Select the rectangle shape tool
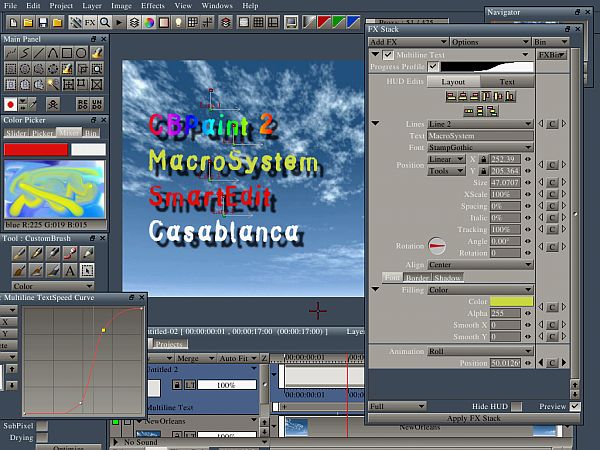This screenshot has width=600, height=450. tap(67, 53)
